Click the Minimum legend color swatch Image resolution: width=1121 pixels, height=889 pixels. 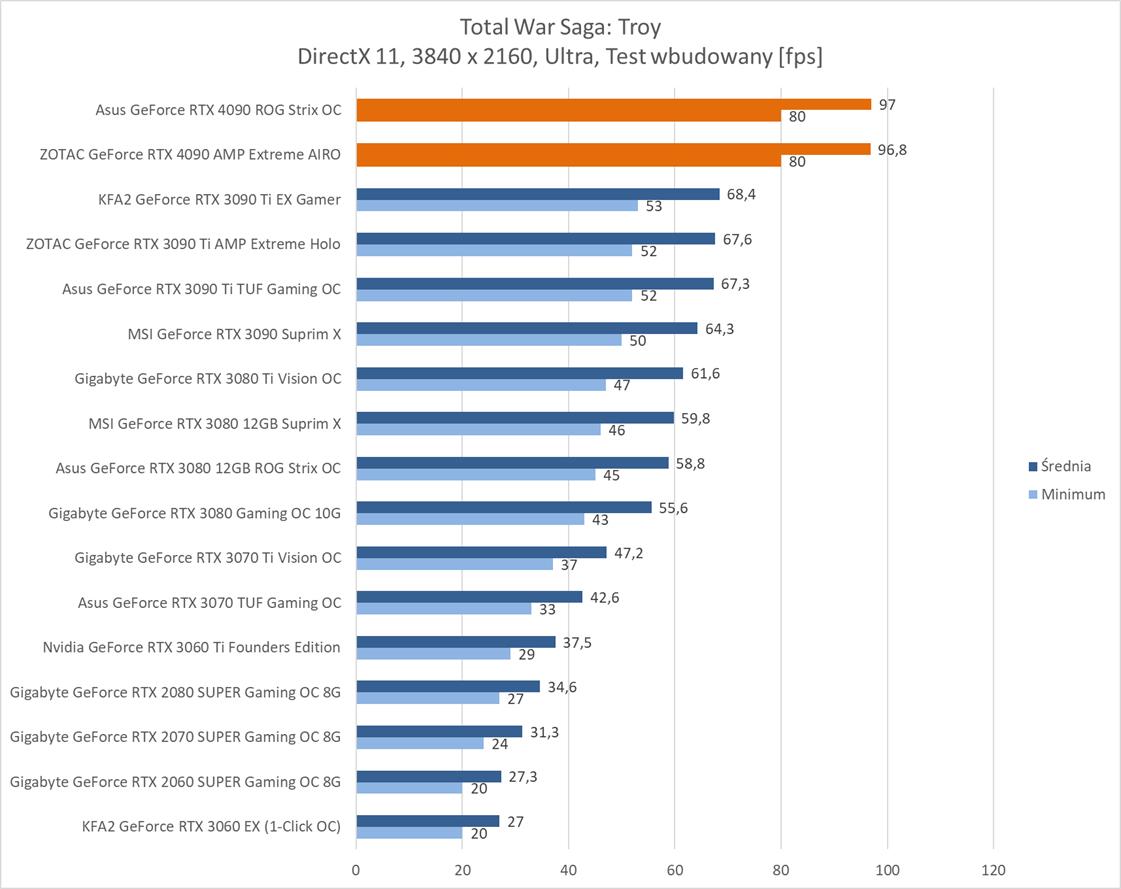click(1032, 494)
